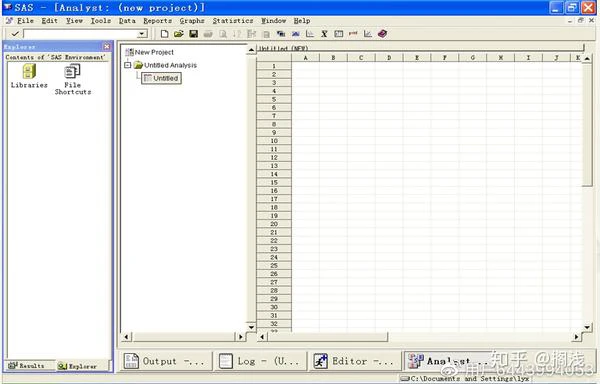Select the Untitled table tree item
Viewport: 600px width, 384px height.
[161, 78]
